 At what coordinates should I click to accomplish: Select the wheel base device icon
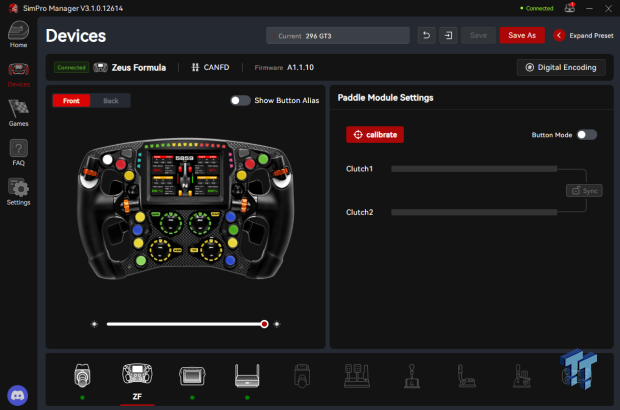coord(82,375)
